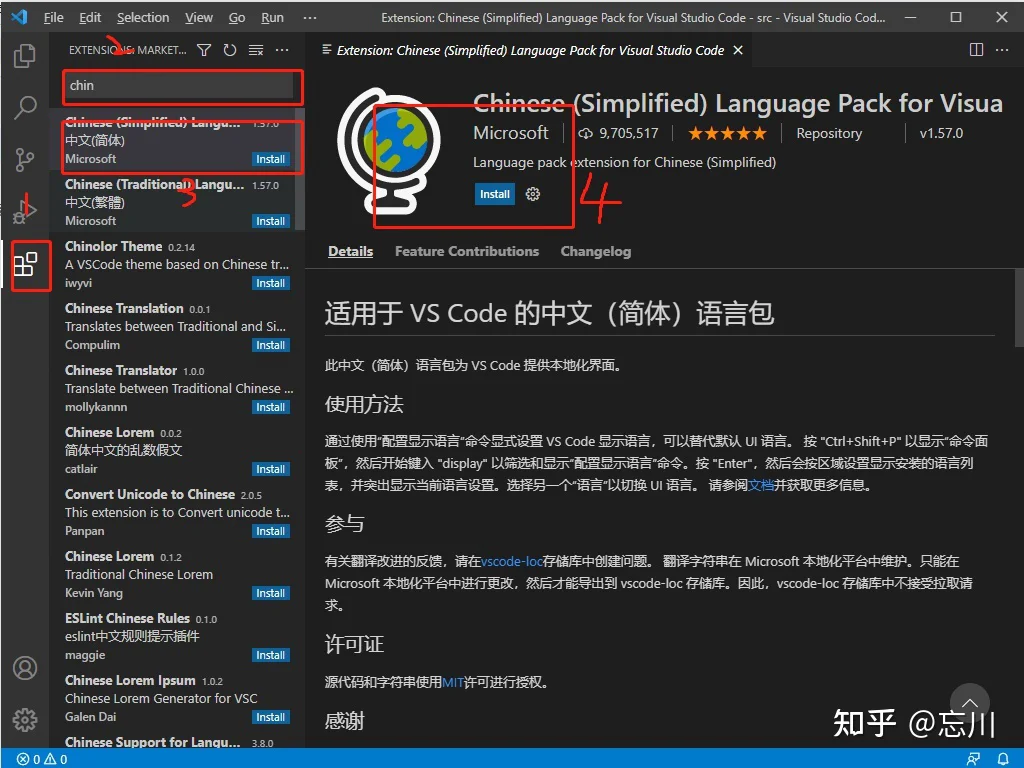Viewport: 1024px width, 768px height.
Task: Click the globe extension icon
Action: 389,152
